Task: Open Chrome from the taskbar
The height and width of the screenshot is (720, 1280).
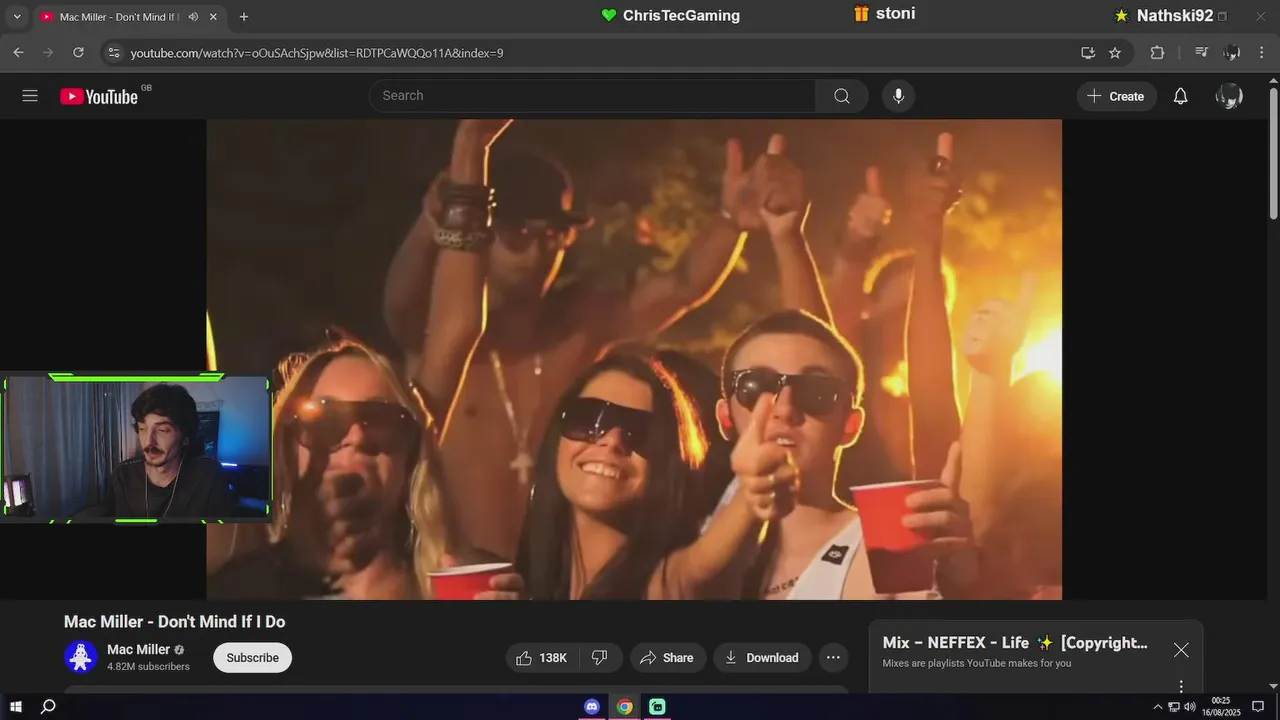Action: (x=625, y=707)
